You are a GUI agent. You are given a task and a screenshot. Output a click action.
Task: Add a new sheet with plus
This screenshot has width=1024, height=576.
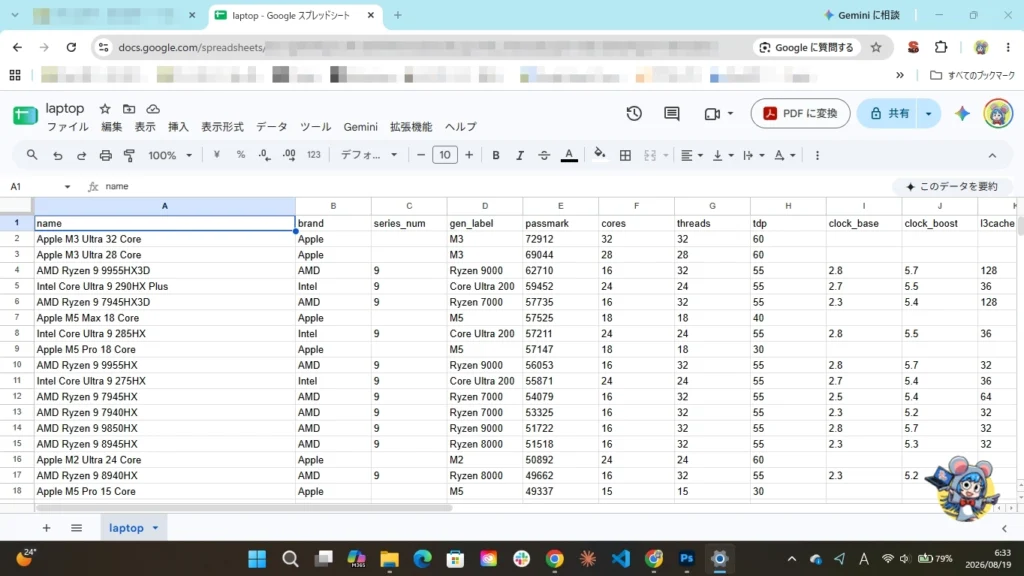click(46, 528)
